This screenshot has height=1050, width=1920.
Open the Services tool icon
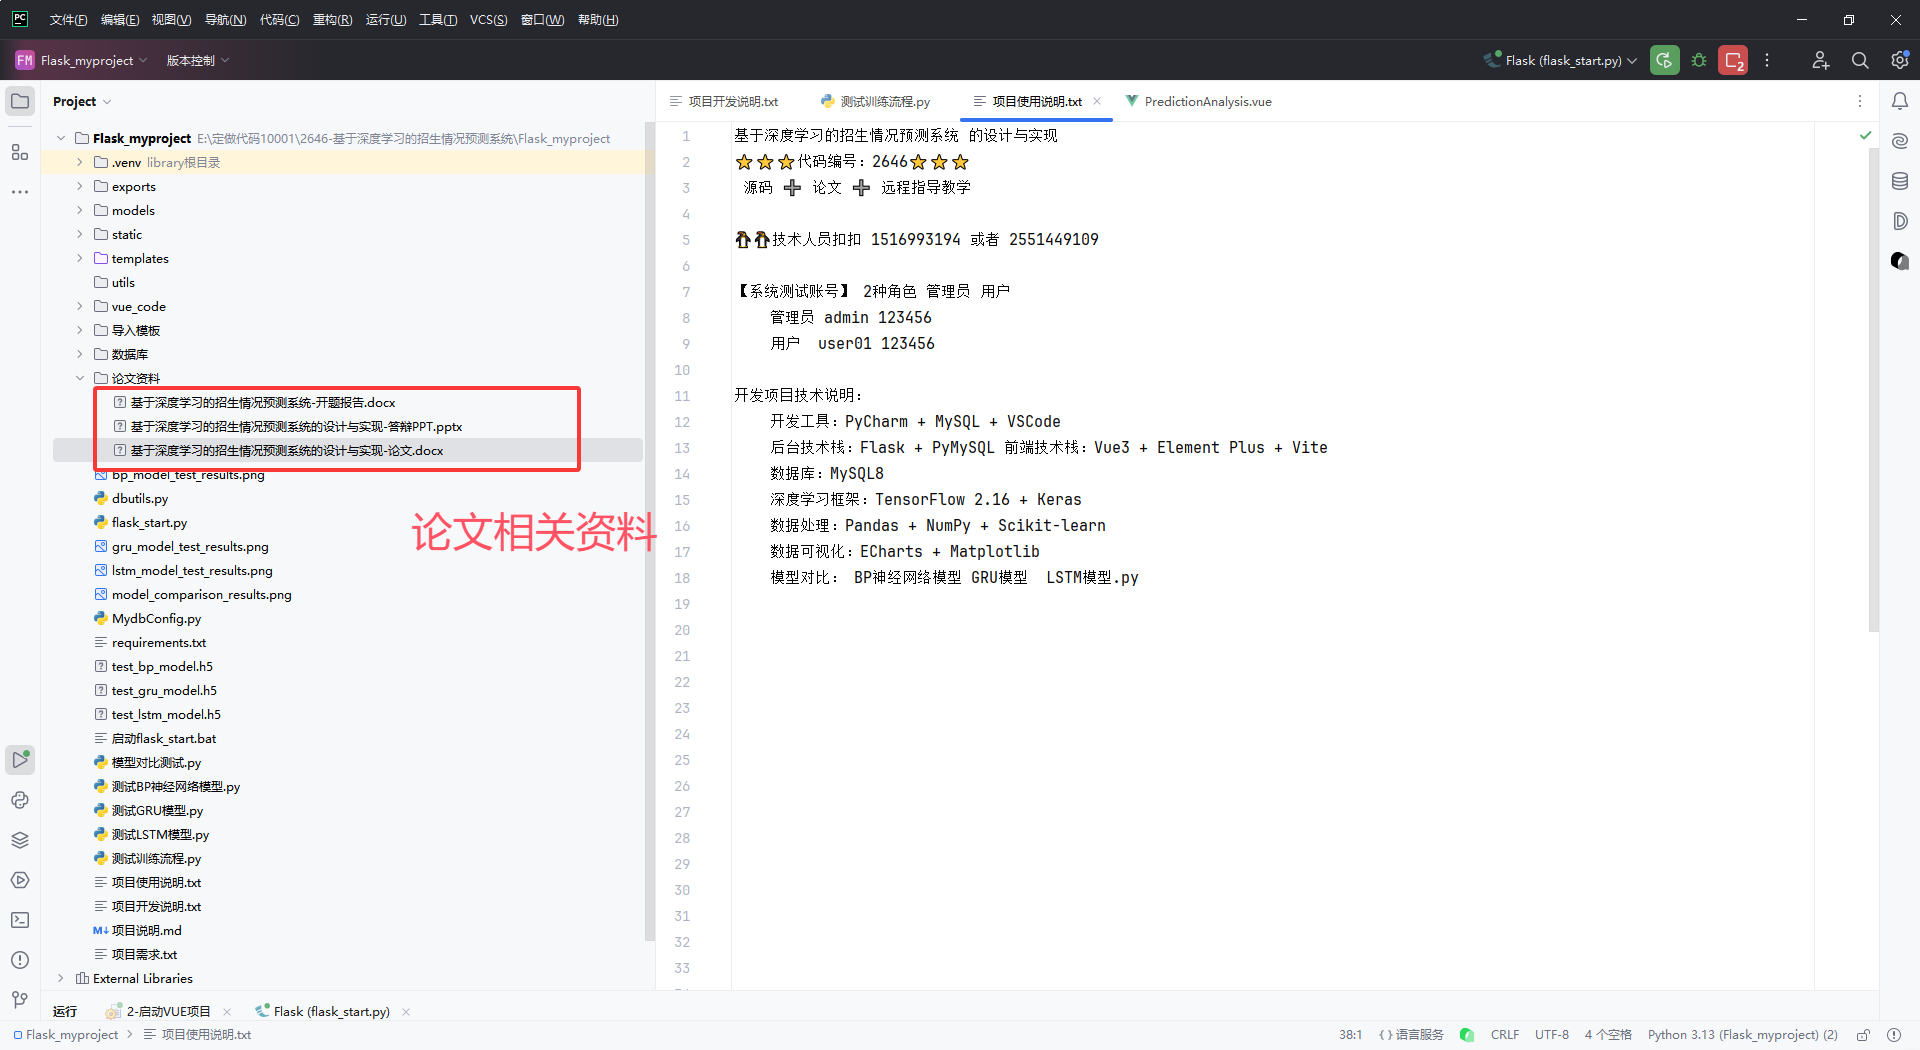point(20,880)
